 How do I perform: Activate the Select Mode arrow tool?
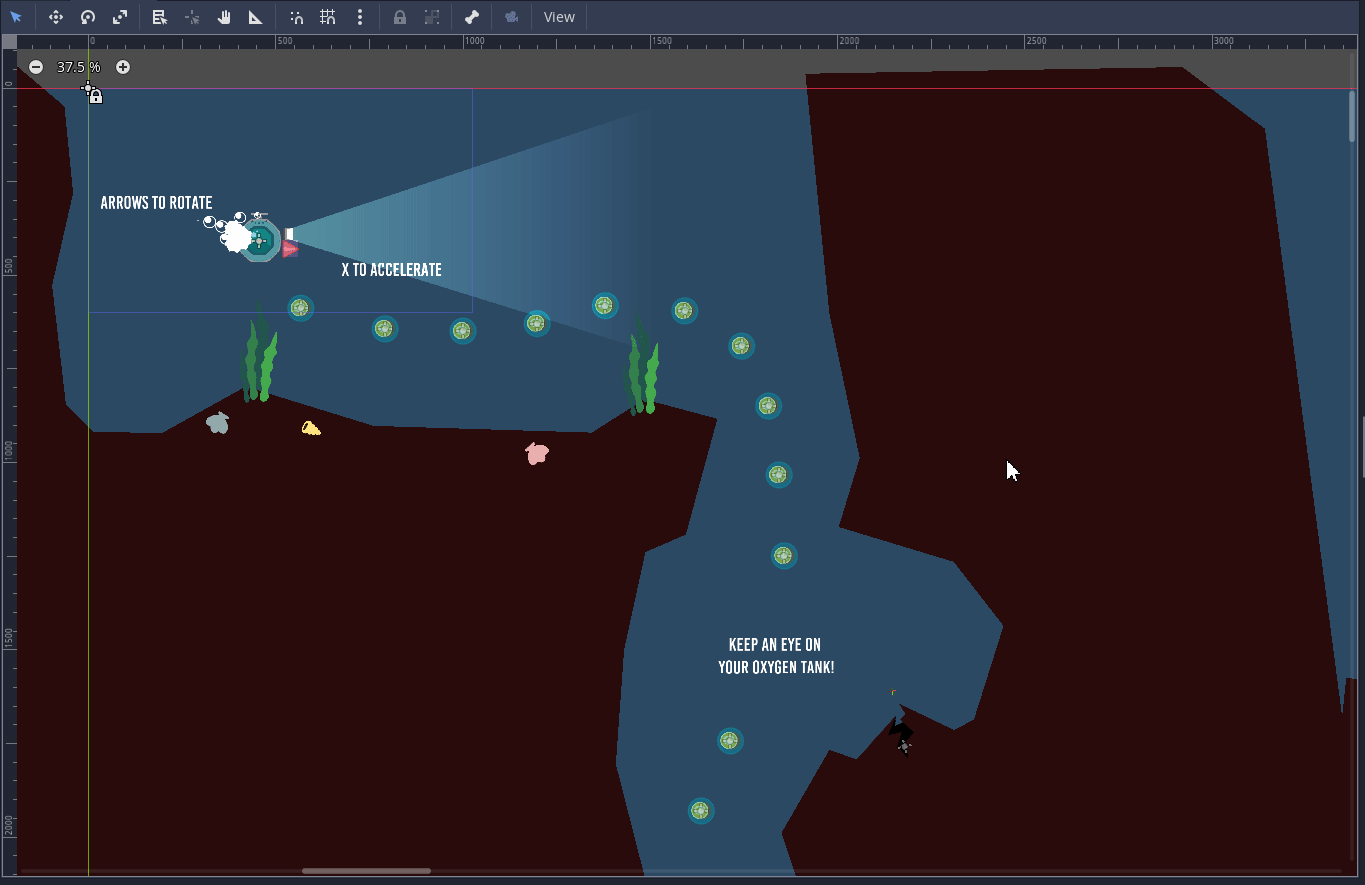tap(16, 17)
